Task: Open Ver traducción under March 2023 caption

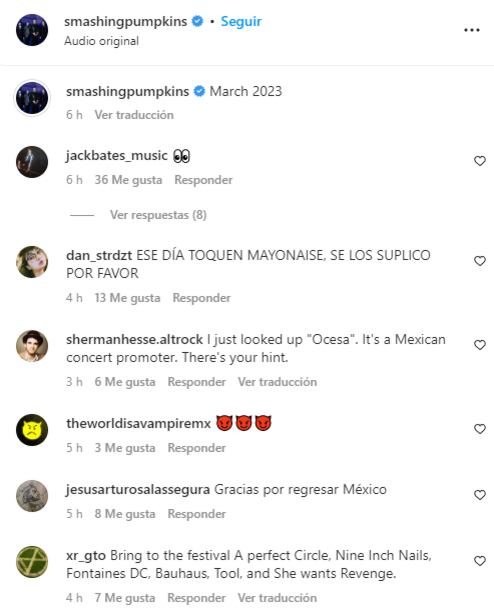Action: coord(134,115)
